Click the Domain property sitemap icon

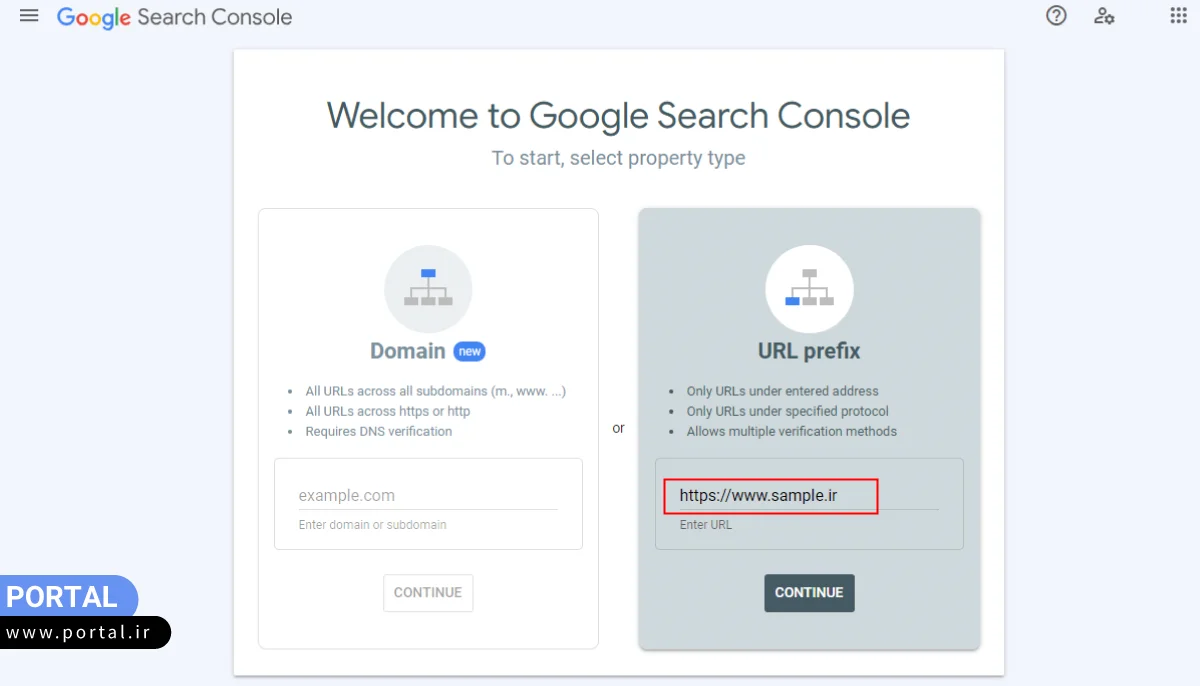tap(428, 289)
